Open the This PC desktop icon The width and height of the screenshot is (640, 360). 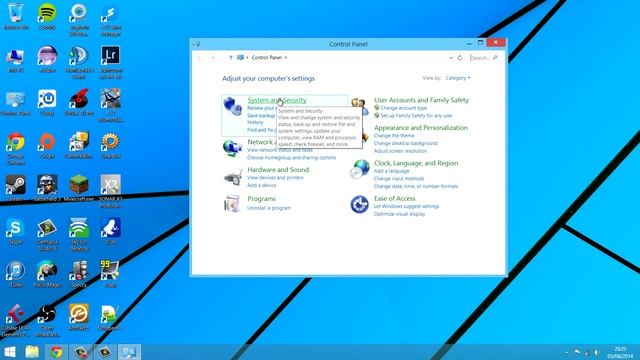pos(16,60)
